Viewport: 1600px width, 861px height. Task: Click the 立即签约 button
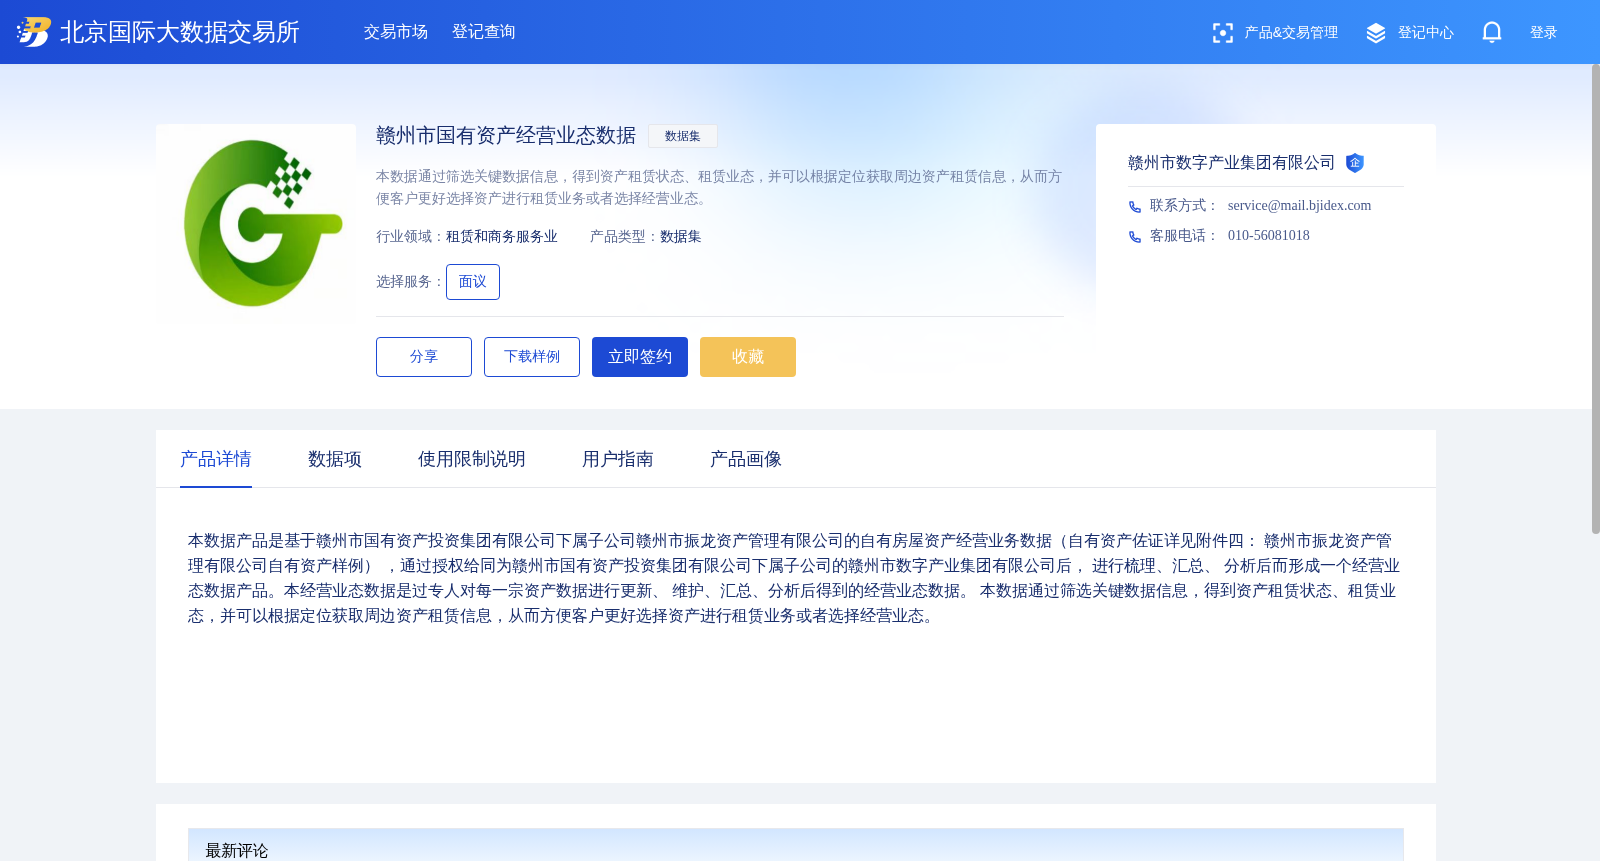pyautogui.click(x=640, y=357)
